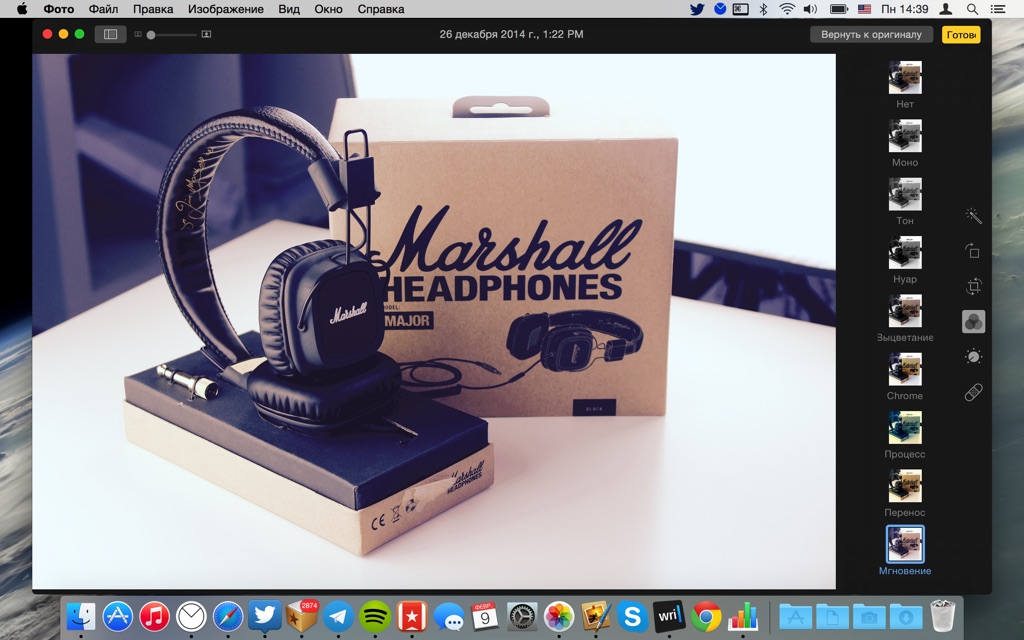Click the zoom-in image icon beside slider
This screenshot has width=1024, height=640.
pyautogui.click(x=206, y=34)
